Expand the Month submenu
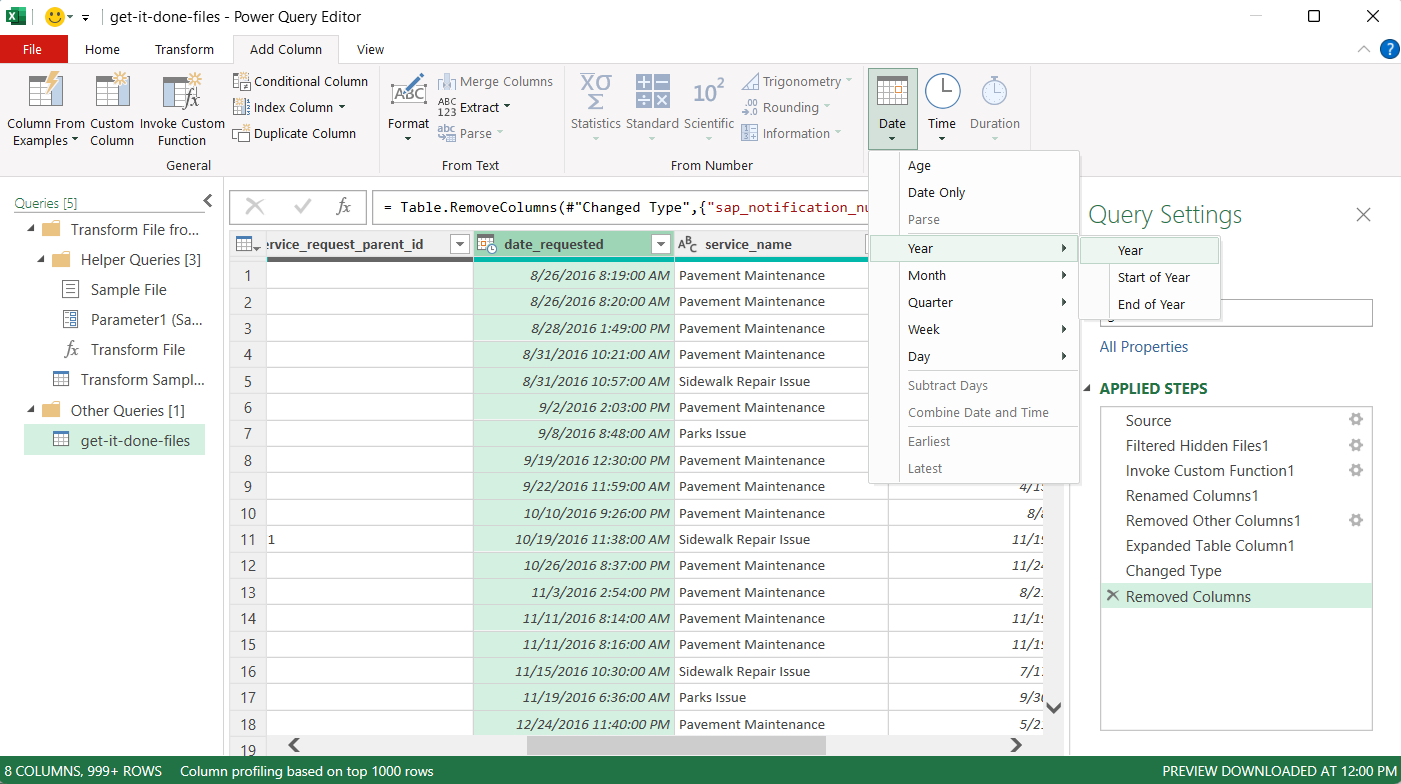The width and height of the screenshot is (1401, 784). [975, 275]
